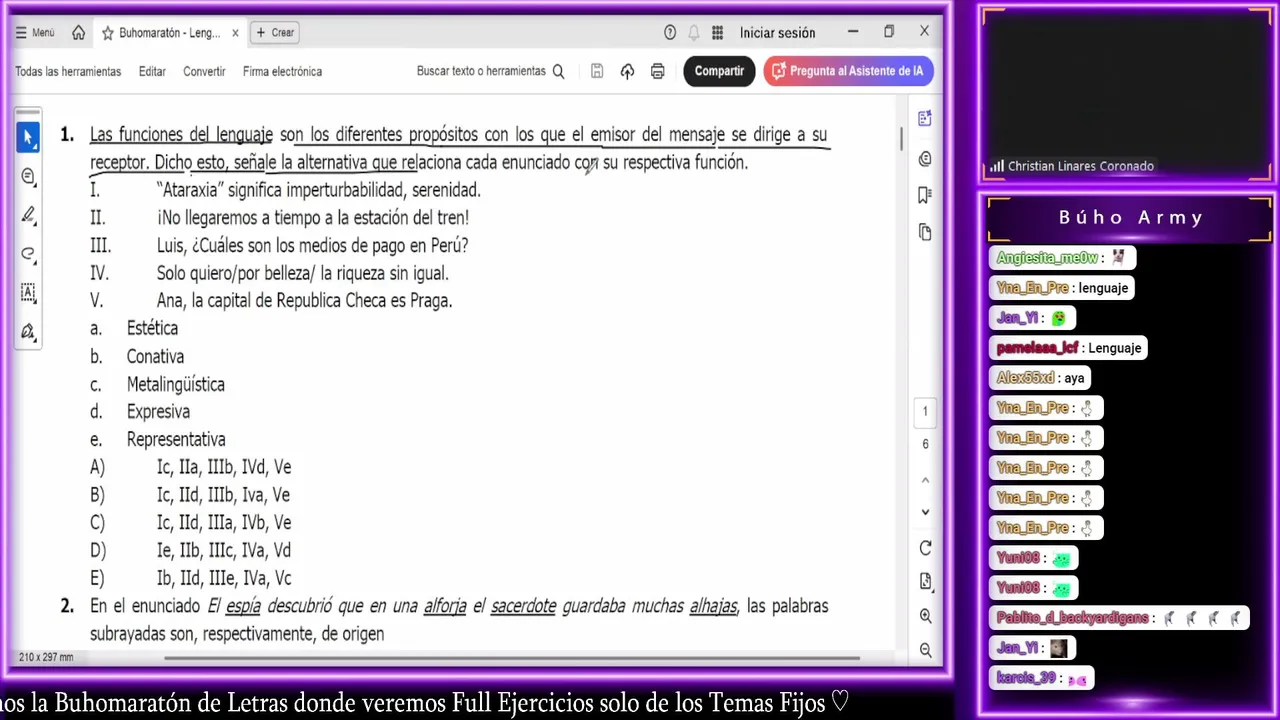Click the word Representativa
The height and width of the screenshot is (720, 1280).
pos(176,439)
